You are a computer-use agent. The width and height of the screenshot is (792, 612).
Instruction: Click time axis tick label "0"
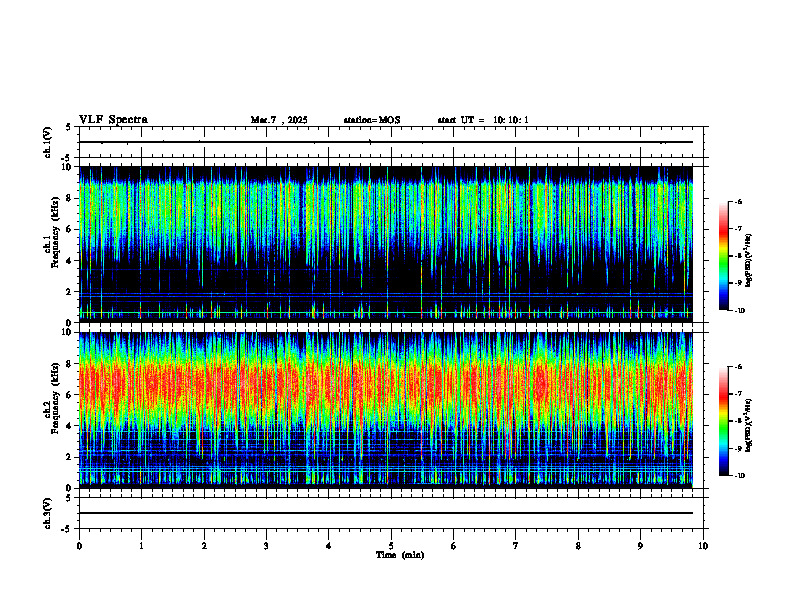tap(79, 546)
